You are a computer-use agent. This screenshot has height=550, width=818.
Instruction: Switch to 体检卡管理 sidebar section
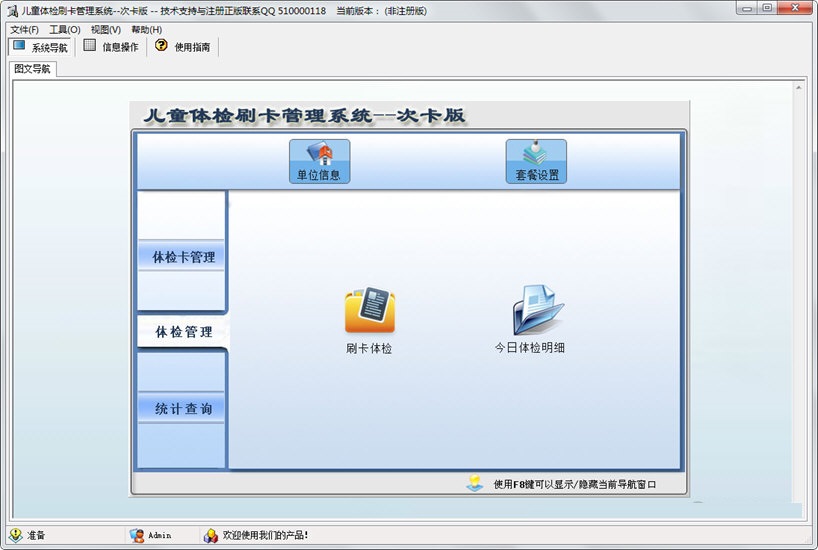click(x=183, y=257)
